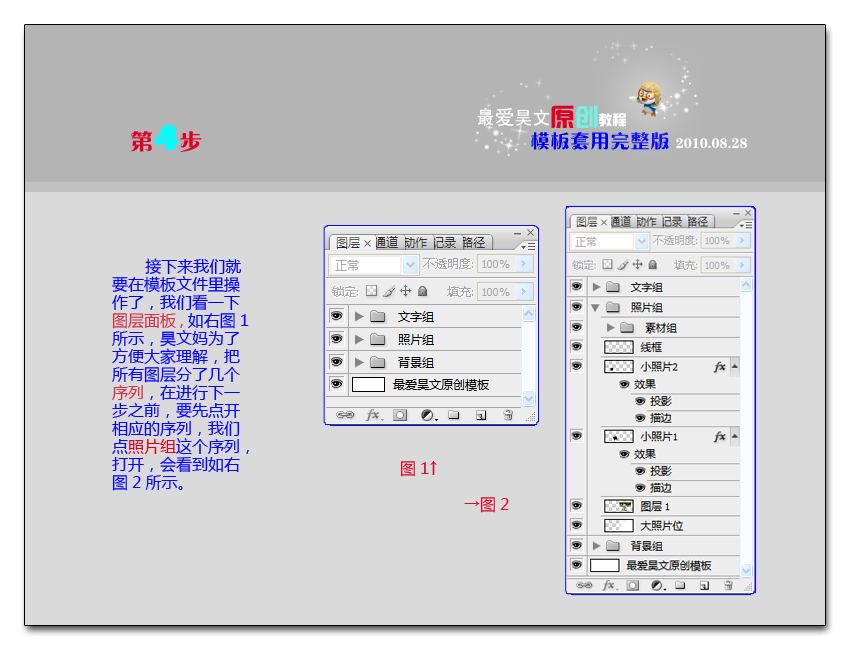Click the trash delete icon in Figure 2 panel
The image size is (850, 650).
point(728,585)
